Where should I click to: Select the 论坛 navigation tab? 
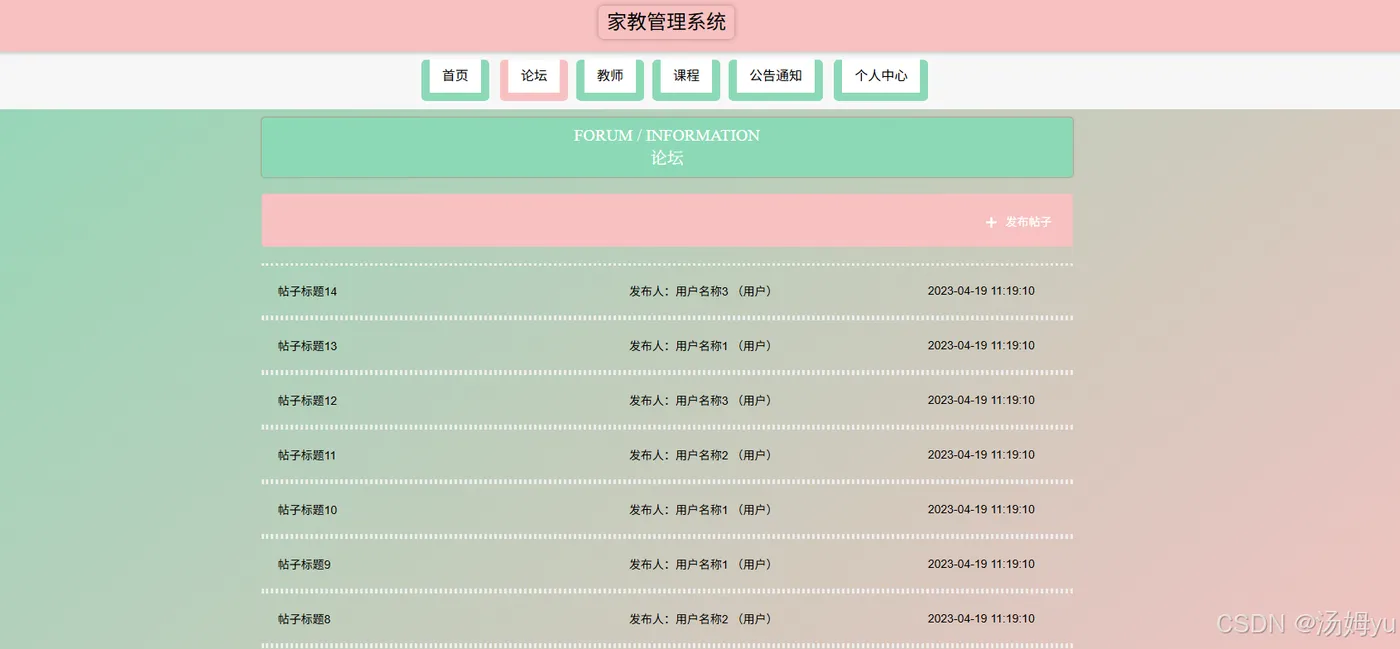tap(534, 76)
